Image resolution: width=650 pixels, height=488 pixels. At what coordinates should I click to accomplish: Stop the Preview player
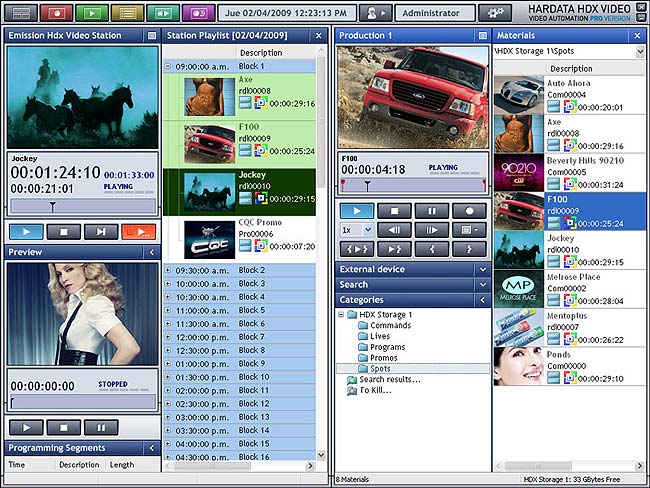pyautogui.click(x=64, y=427)
